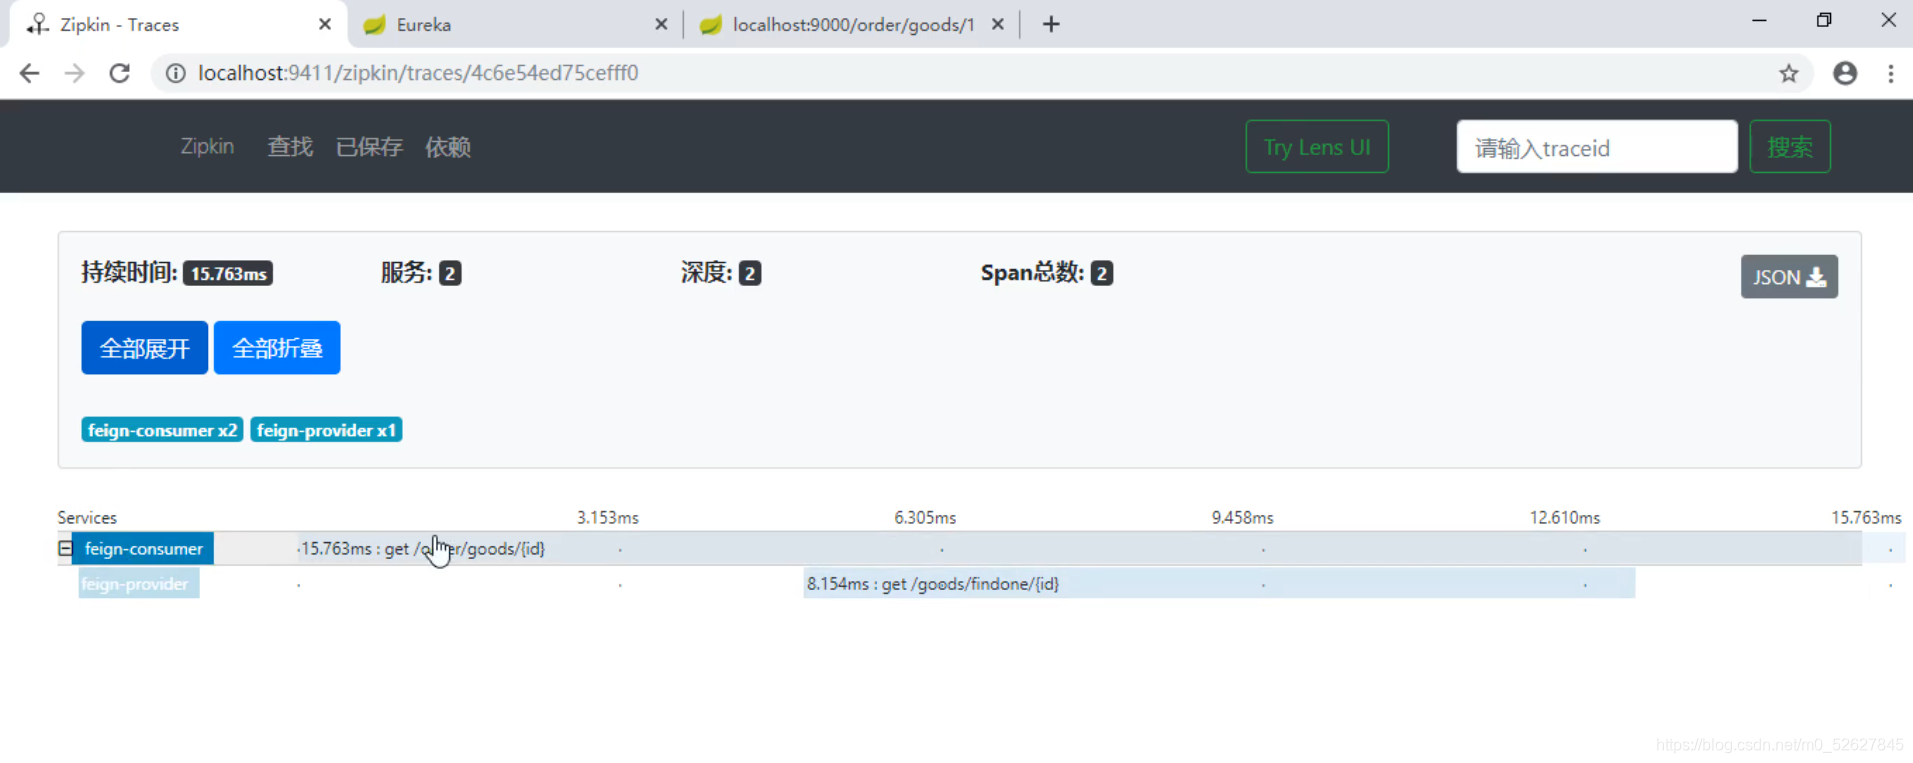Minimize the browser window
The image size is (1913, 763).
pyautogui.click(x=1759, y=20)
